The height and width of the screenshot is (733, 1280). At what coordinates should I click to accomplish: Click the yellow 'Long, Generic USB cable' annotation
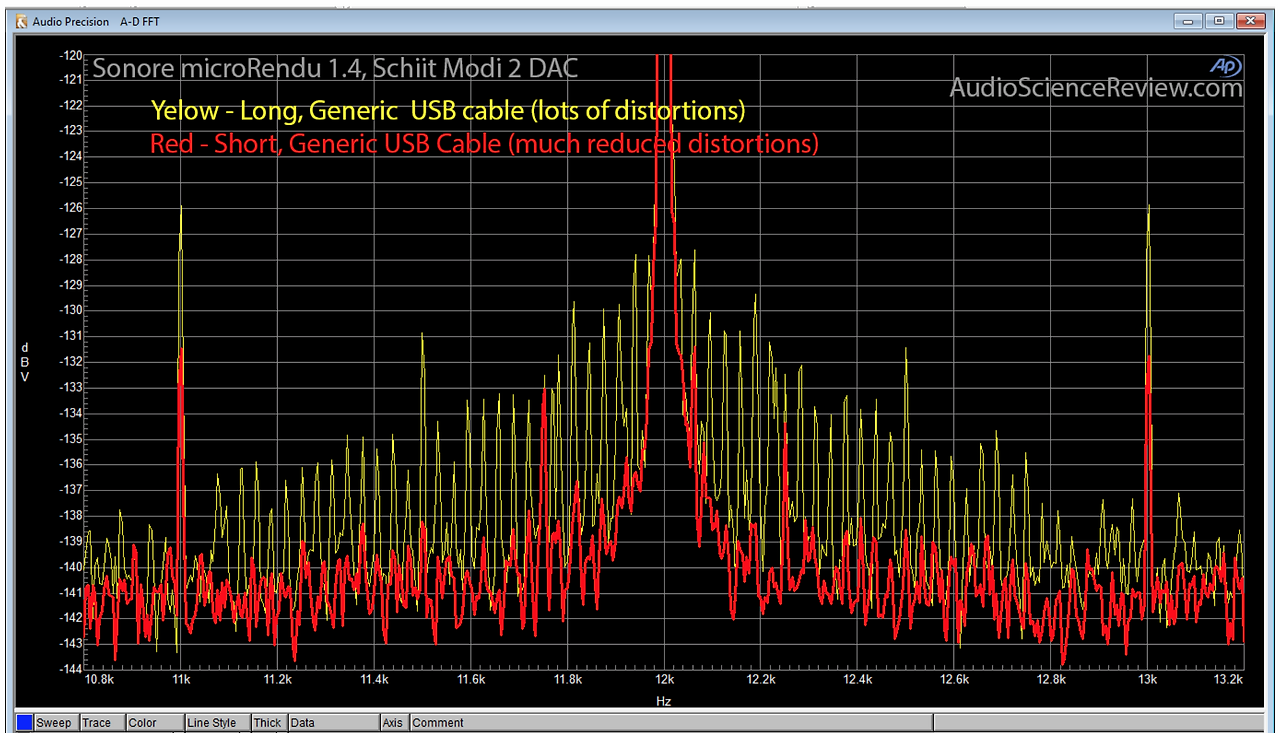[449, 110]
